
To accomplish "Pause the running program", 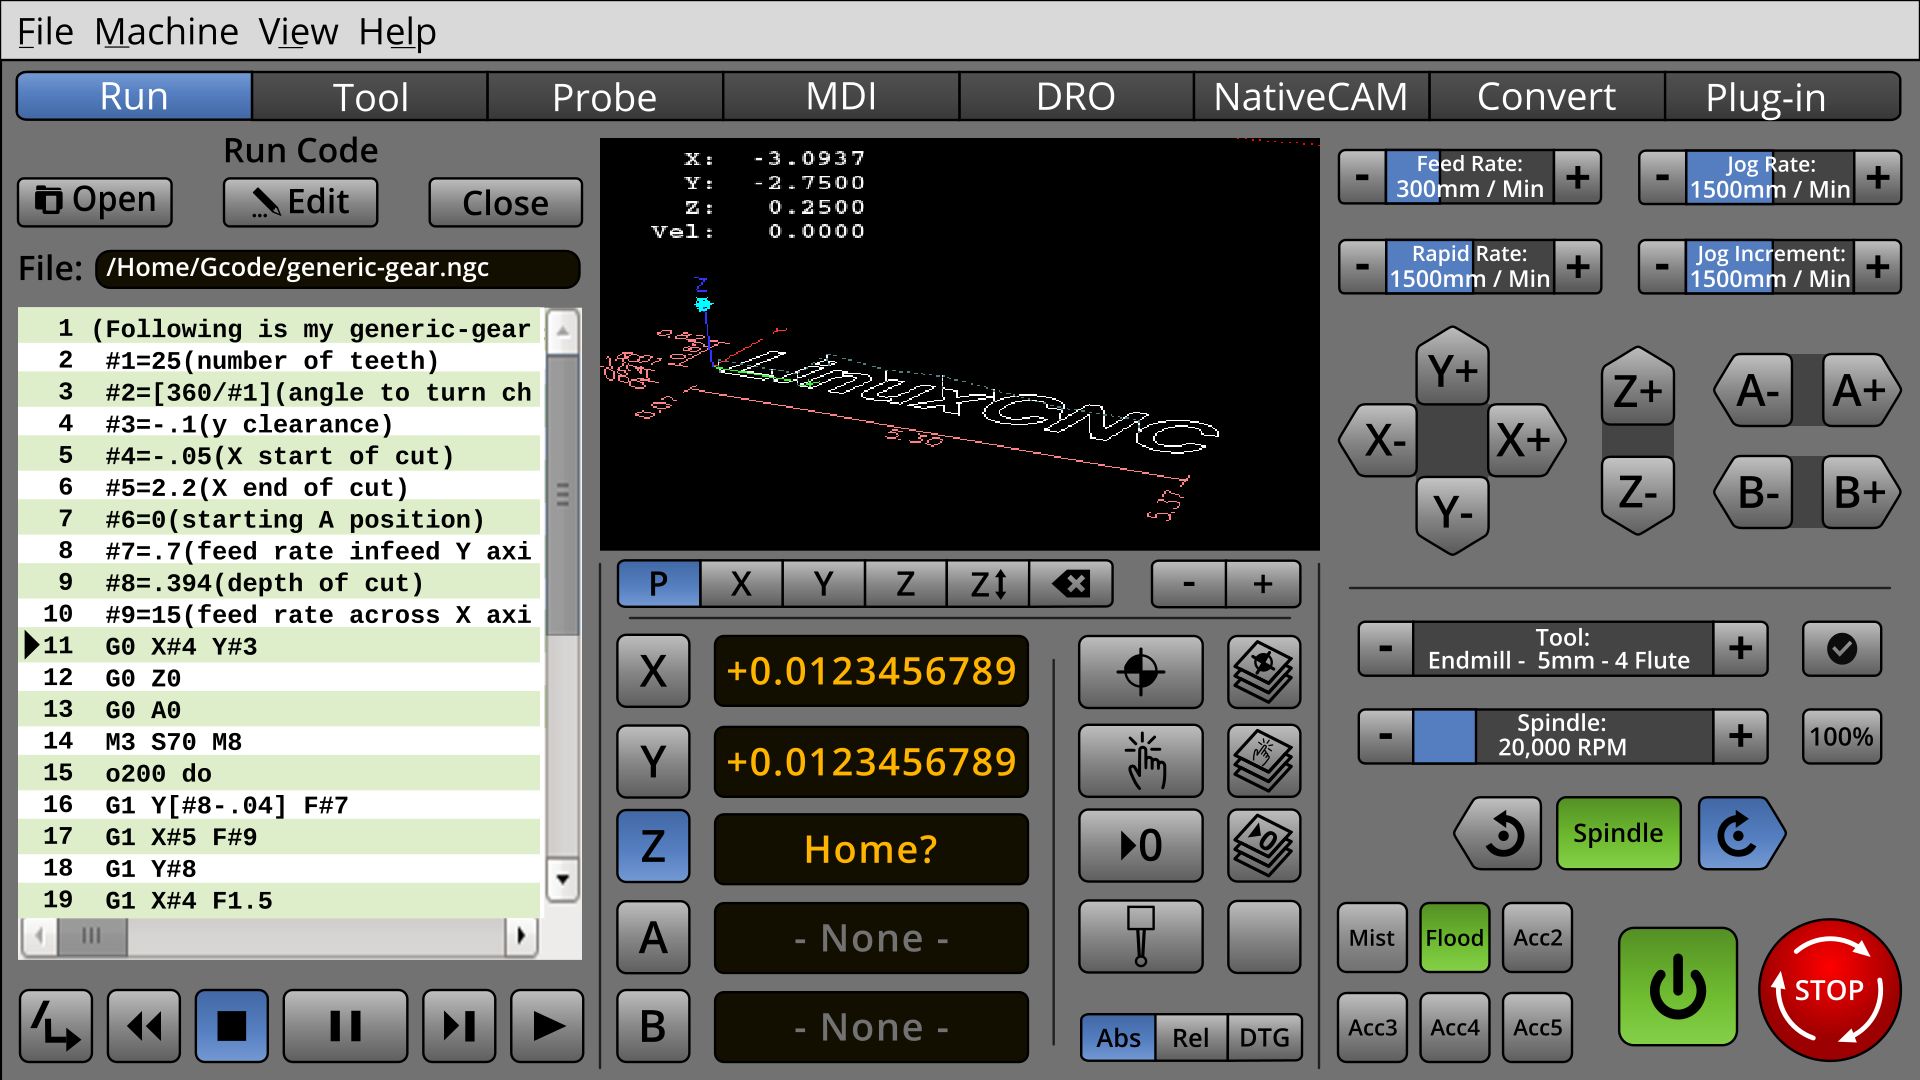I will [x=345, y=1026].
